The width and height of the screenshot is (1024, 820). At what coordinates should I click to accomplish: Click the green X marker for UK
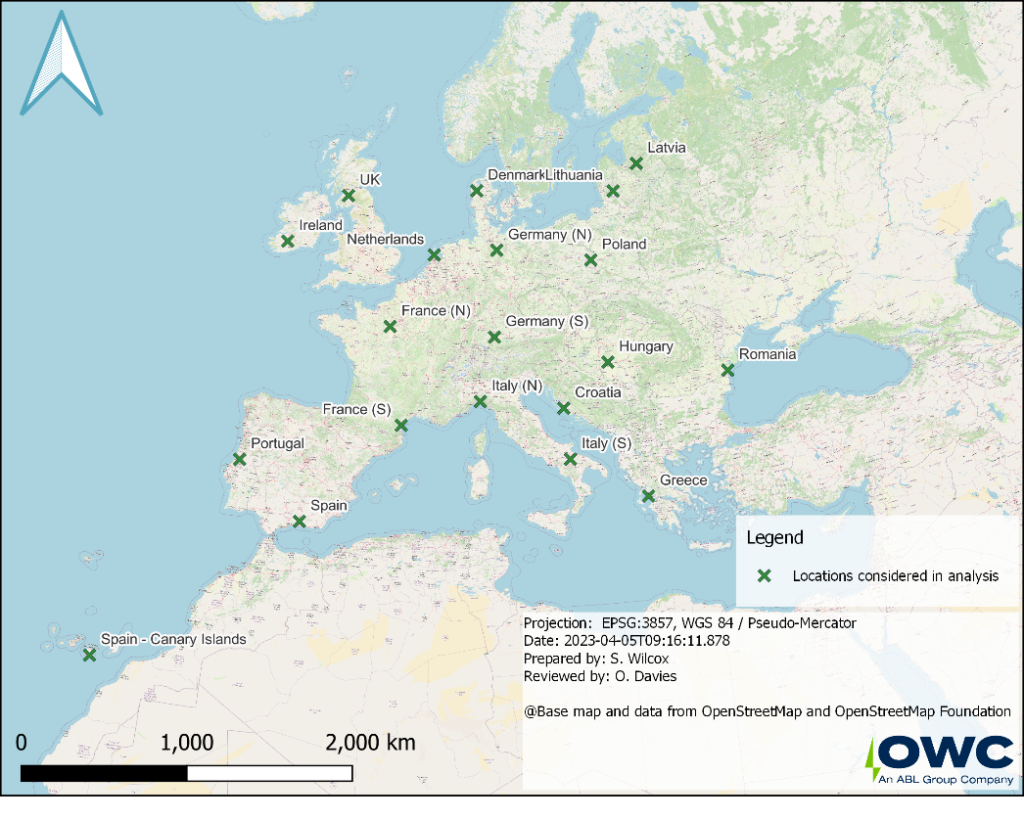[348, 196]
